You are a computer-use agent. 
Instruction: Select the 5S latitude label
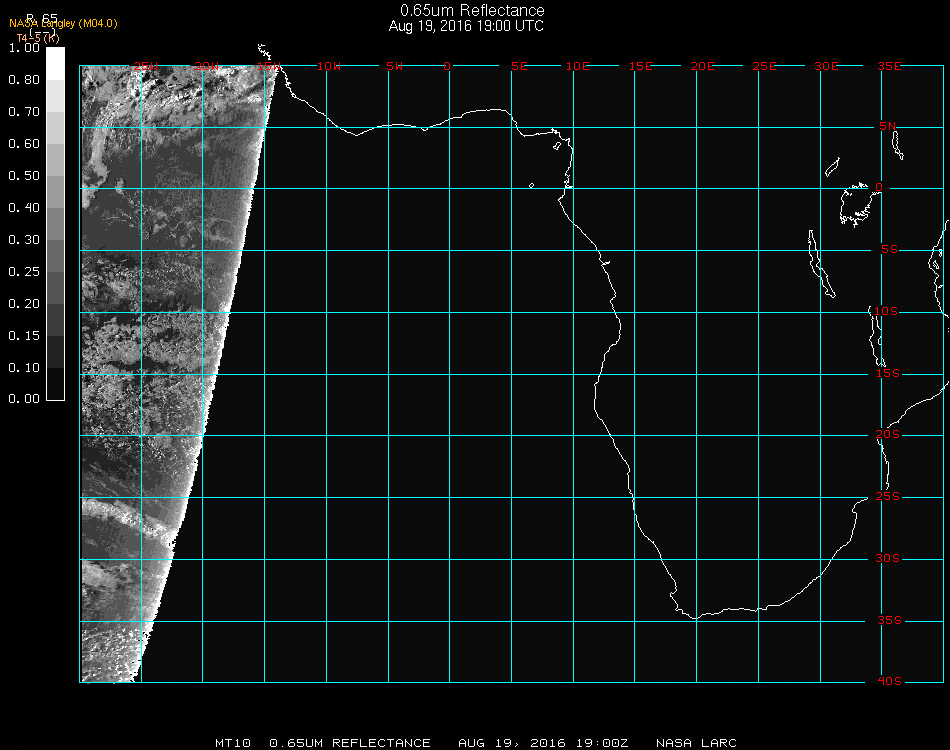pyautogui.click(x=889, y=250)
